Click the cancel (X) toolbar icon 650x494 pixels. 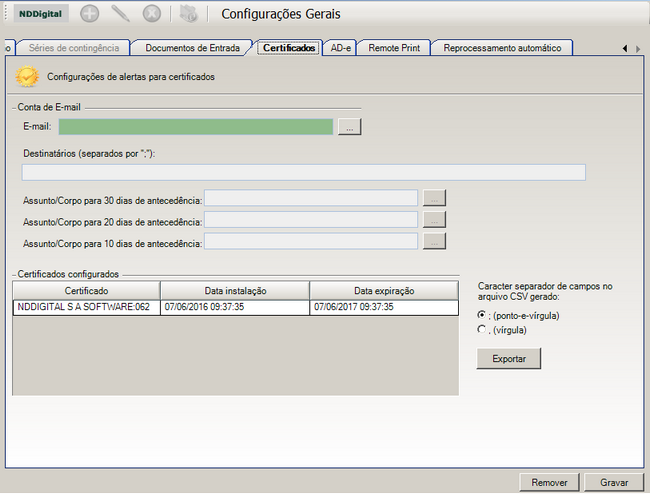click(152, 14)
